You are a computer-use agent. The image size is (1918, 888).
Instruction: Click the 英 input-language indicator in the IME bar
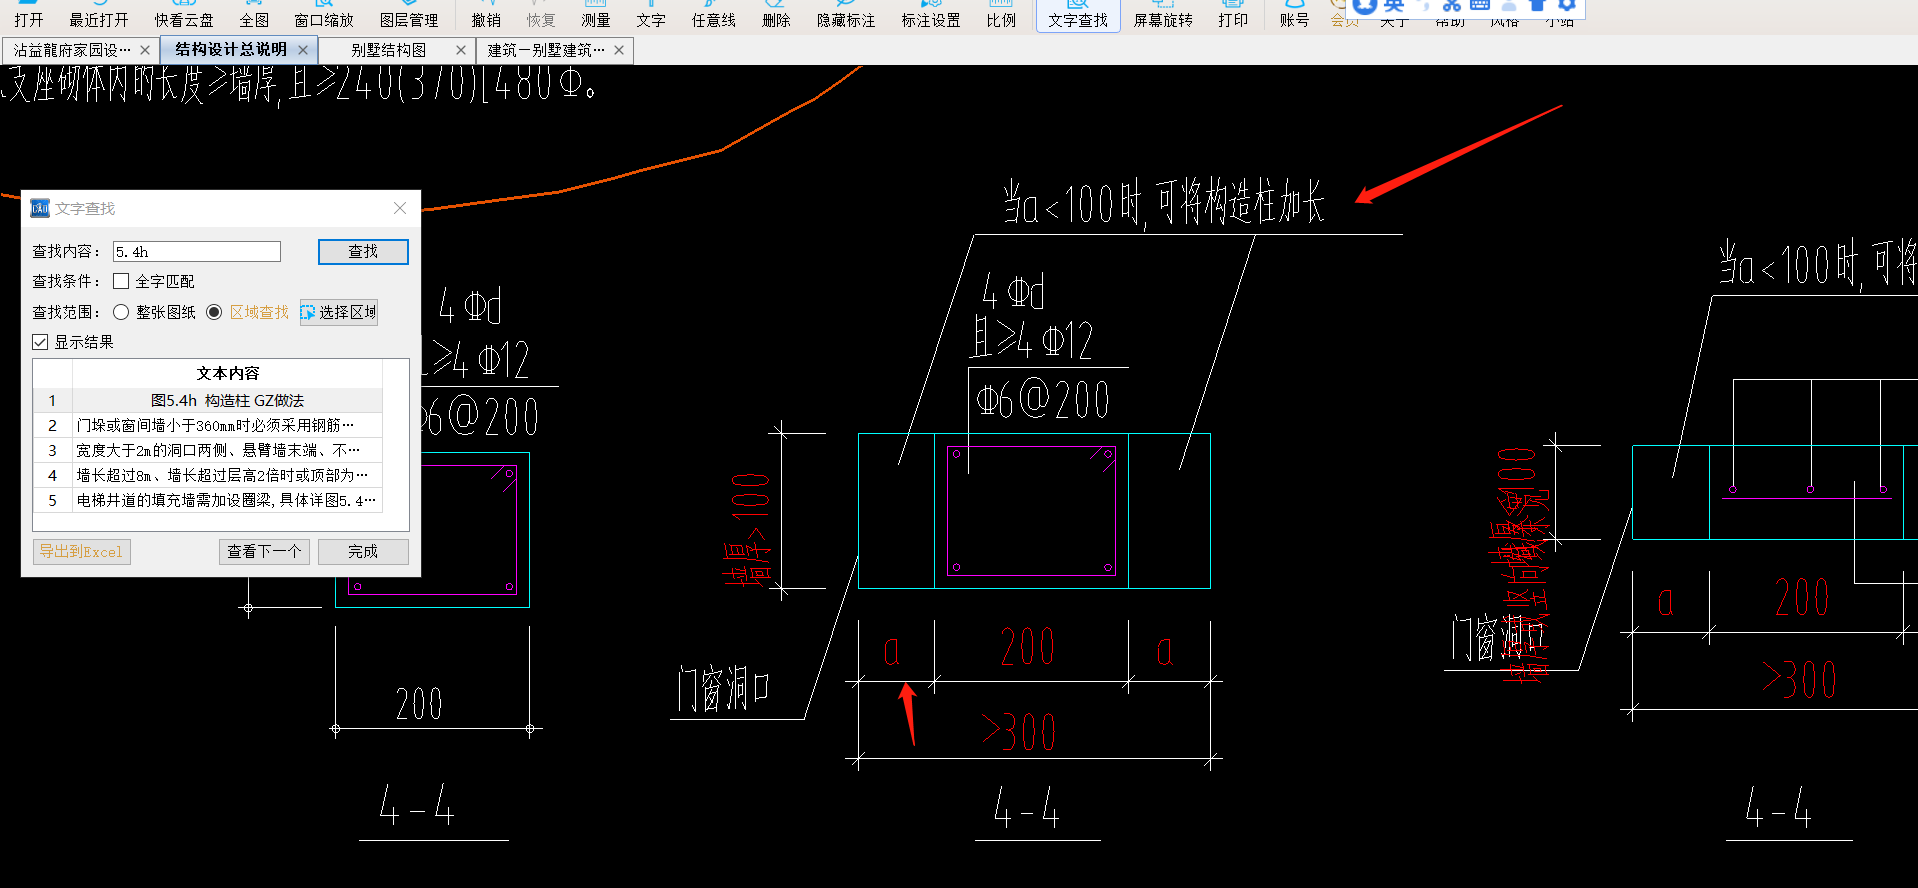click(x=1394, y=7)
